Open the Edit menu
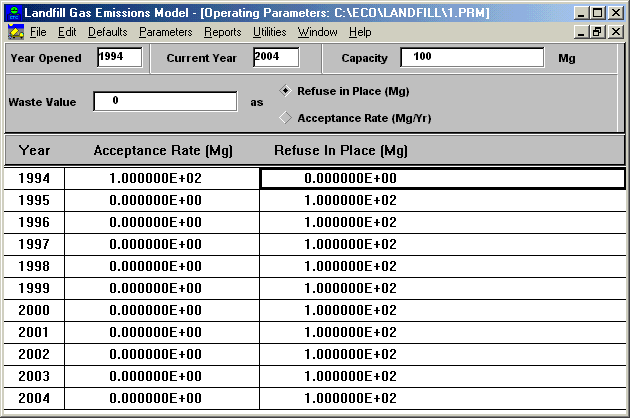The height and width of the screenshot is (418, 630). (x=67, y=32)
